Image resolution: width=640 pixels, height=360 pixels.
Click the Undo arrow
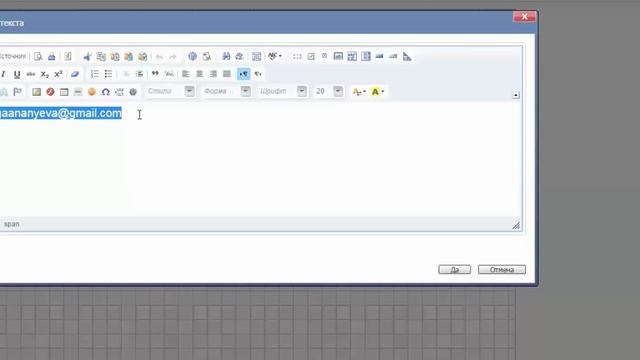tap(159, 56)
